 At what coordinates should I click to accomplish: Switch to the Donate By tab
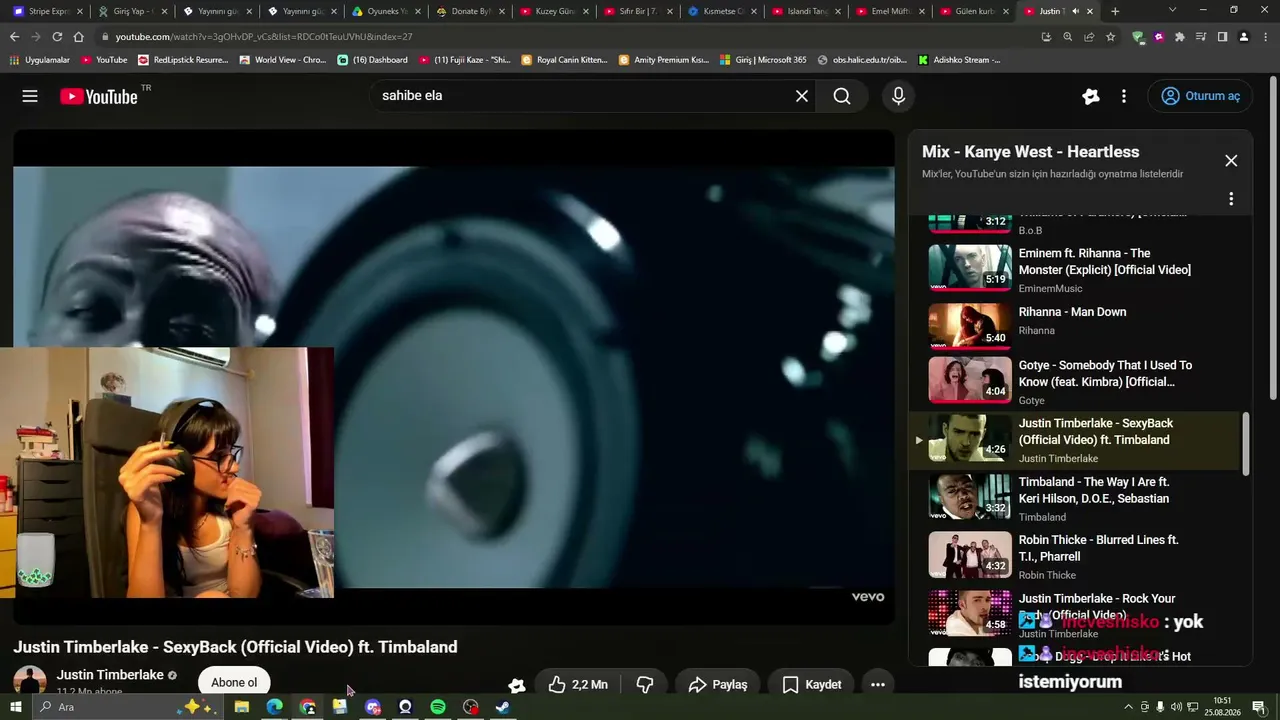(x=469, y=11)
